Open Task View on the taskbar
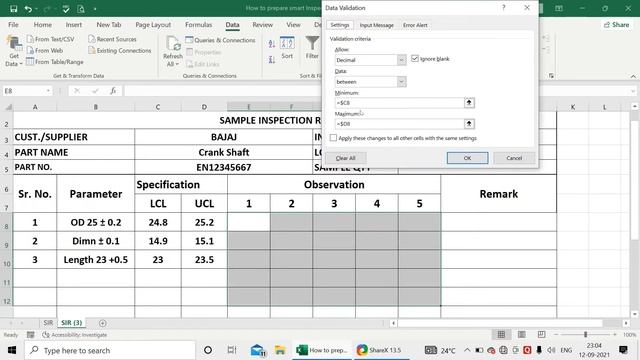Screen dimensions: 640x360 click(x=231, y=350)
